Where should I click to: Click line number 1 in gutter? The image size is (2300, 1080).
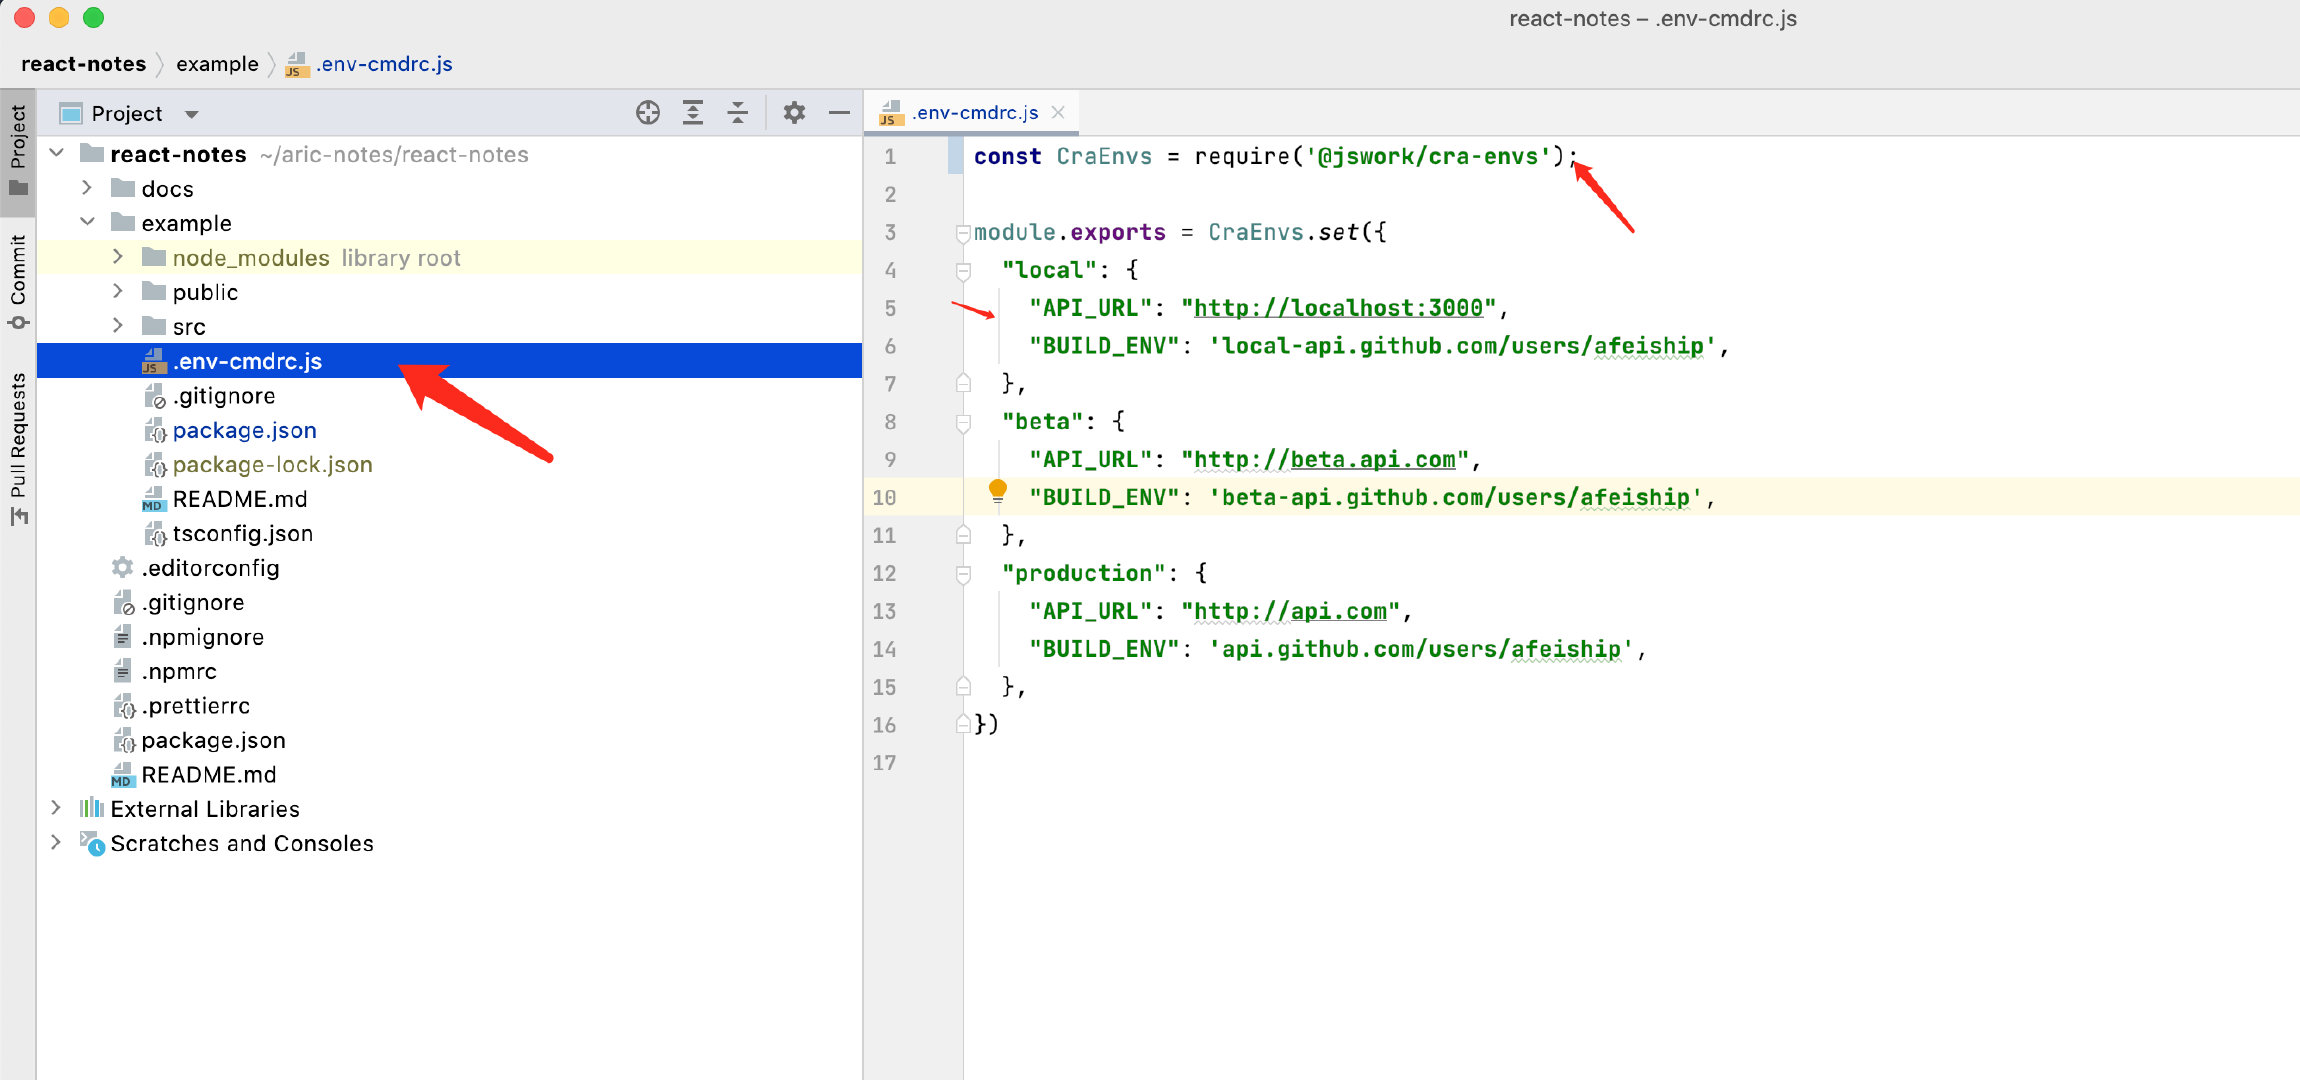890,157
